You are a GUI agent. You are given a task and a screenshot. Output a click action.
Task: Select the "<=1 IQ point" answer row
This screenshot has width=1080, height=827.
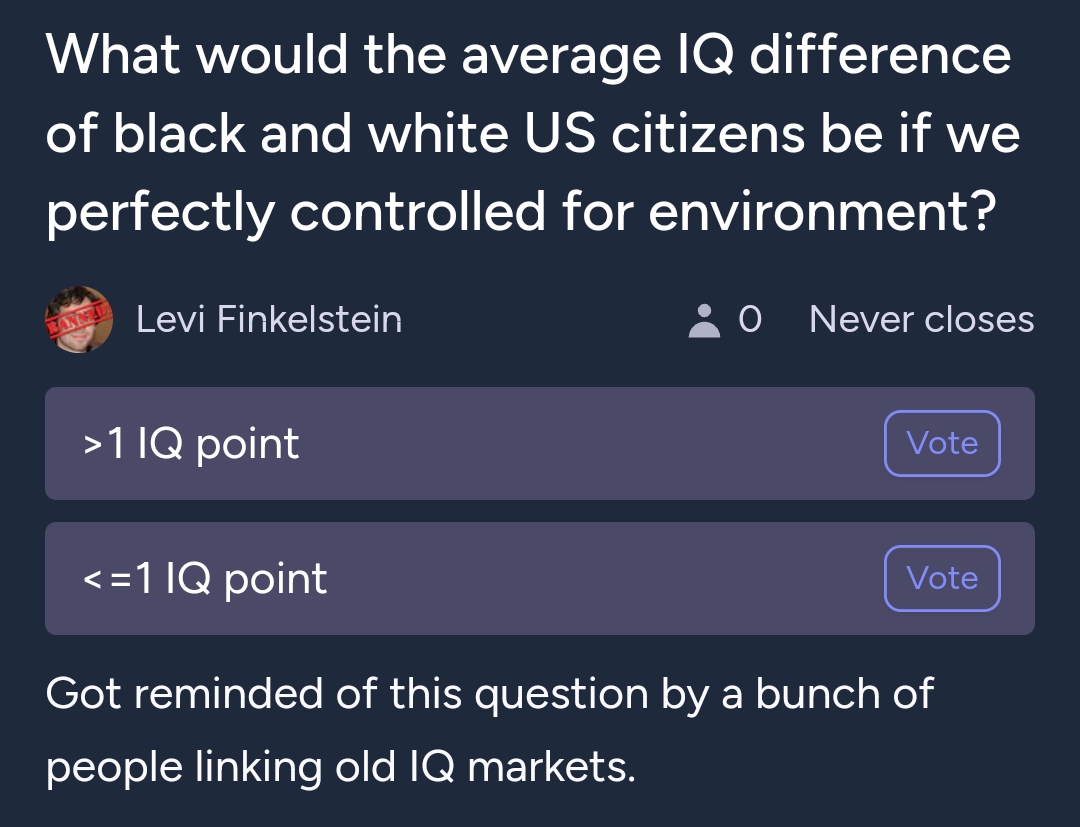coord(540,578)
